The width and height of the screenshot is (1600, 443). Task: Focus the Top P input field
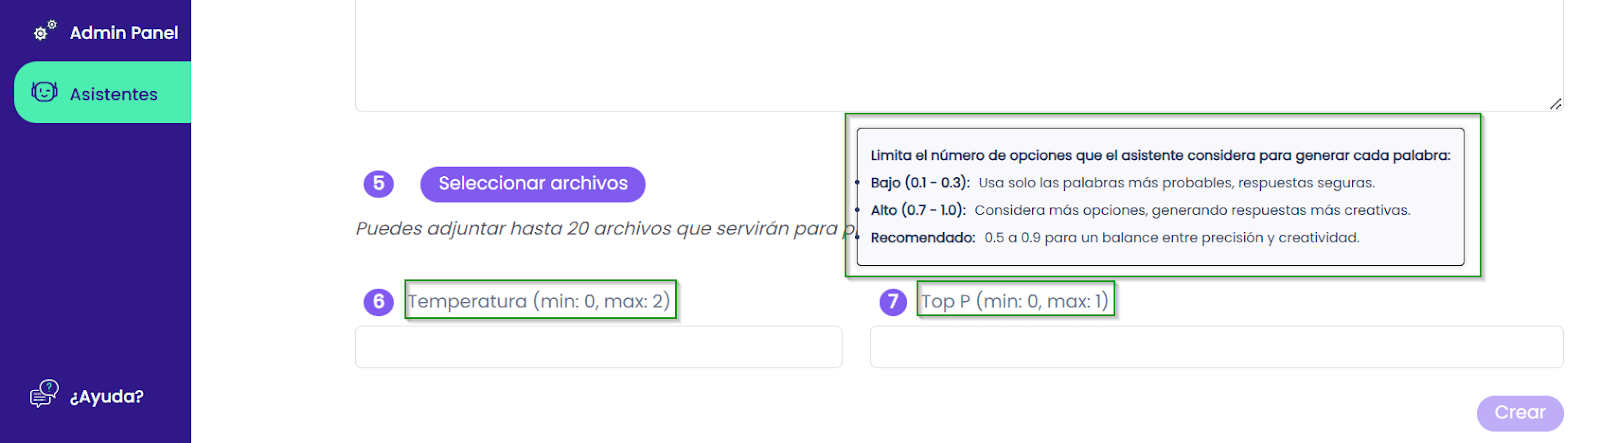1216,347
